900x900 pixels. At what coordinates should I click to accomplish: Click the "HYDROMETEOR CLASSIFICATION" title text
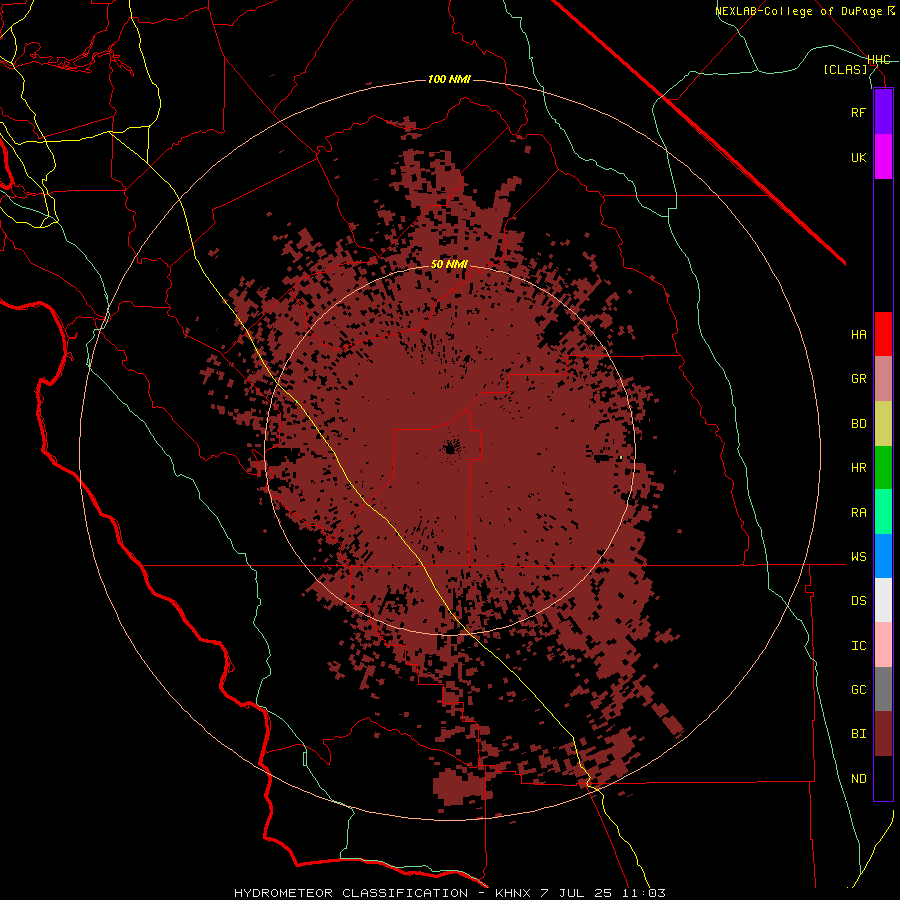351,893
